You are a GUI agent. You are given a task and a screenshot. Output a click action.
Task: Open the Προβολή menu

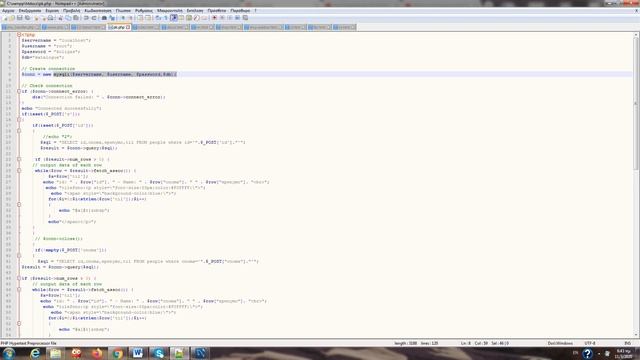[x=71, y=11]
